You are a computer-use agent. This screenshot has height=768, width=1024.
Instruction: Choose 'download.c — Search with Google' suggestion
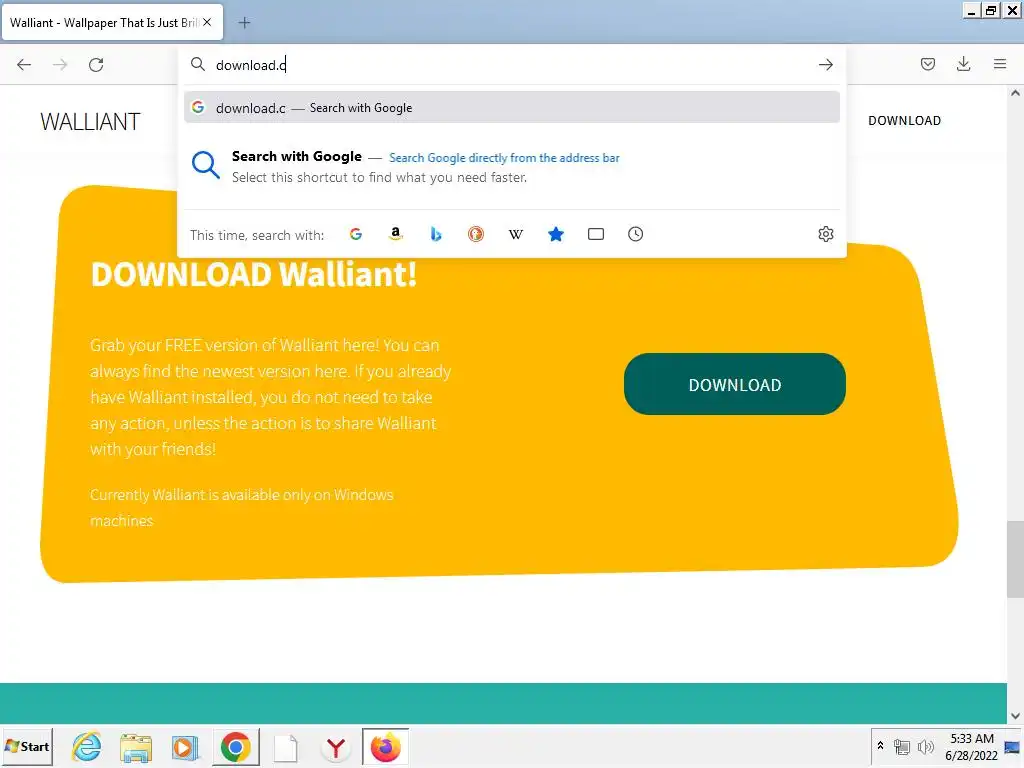pos(512,108)
